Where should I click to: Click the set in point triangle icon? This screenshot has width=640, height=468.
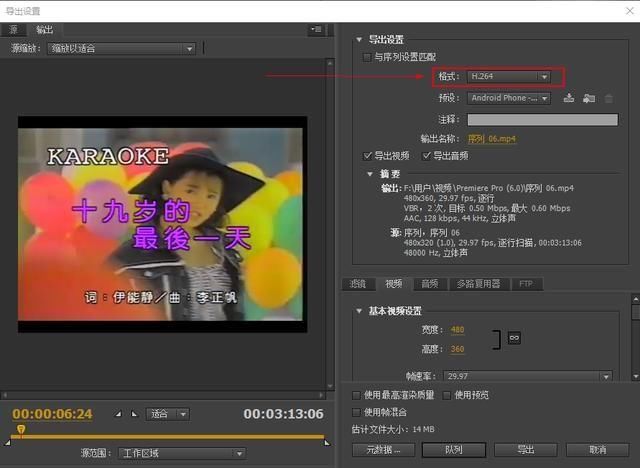[118, 414]
